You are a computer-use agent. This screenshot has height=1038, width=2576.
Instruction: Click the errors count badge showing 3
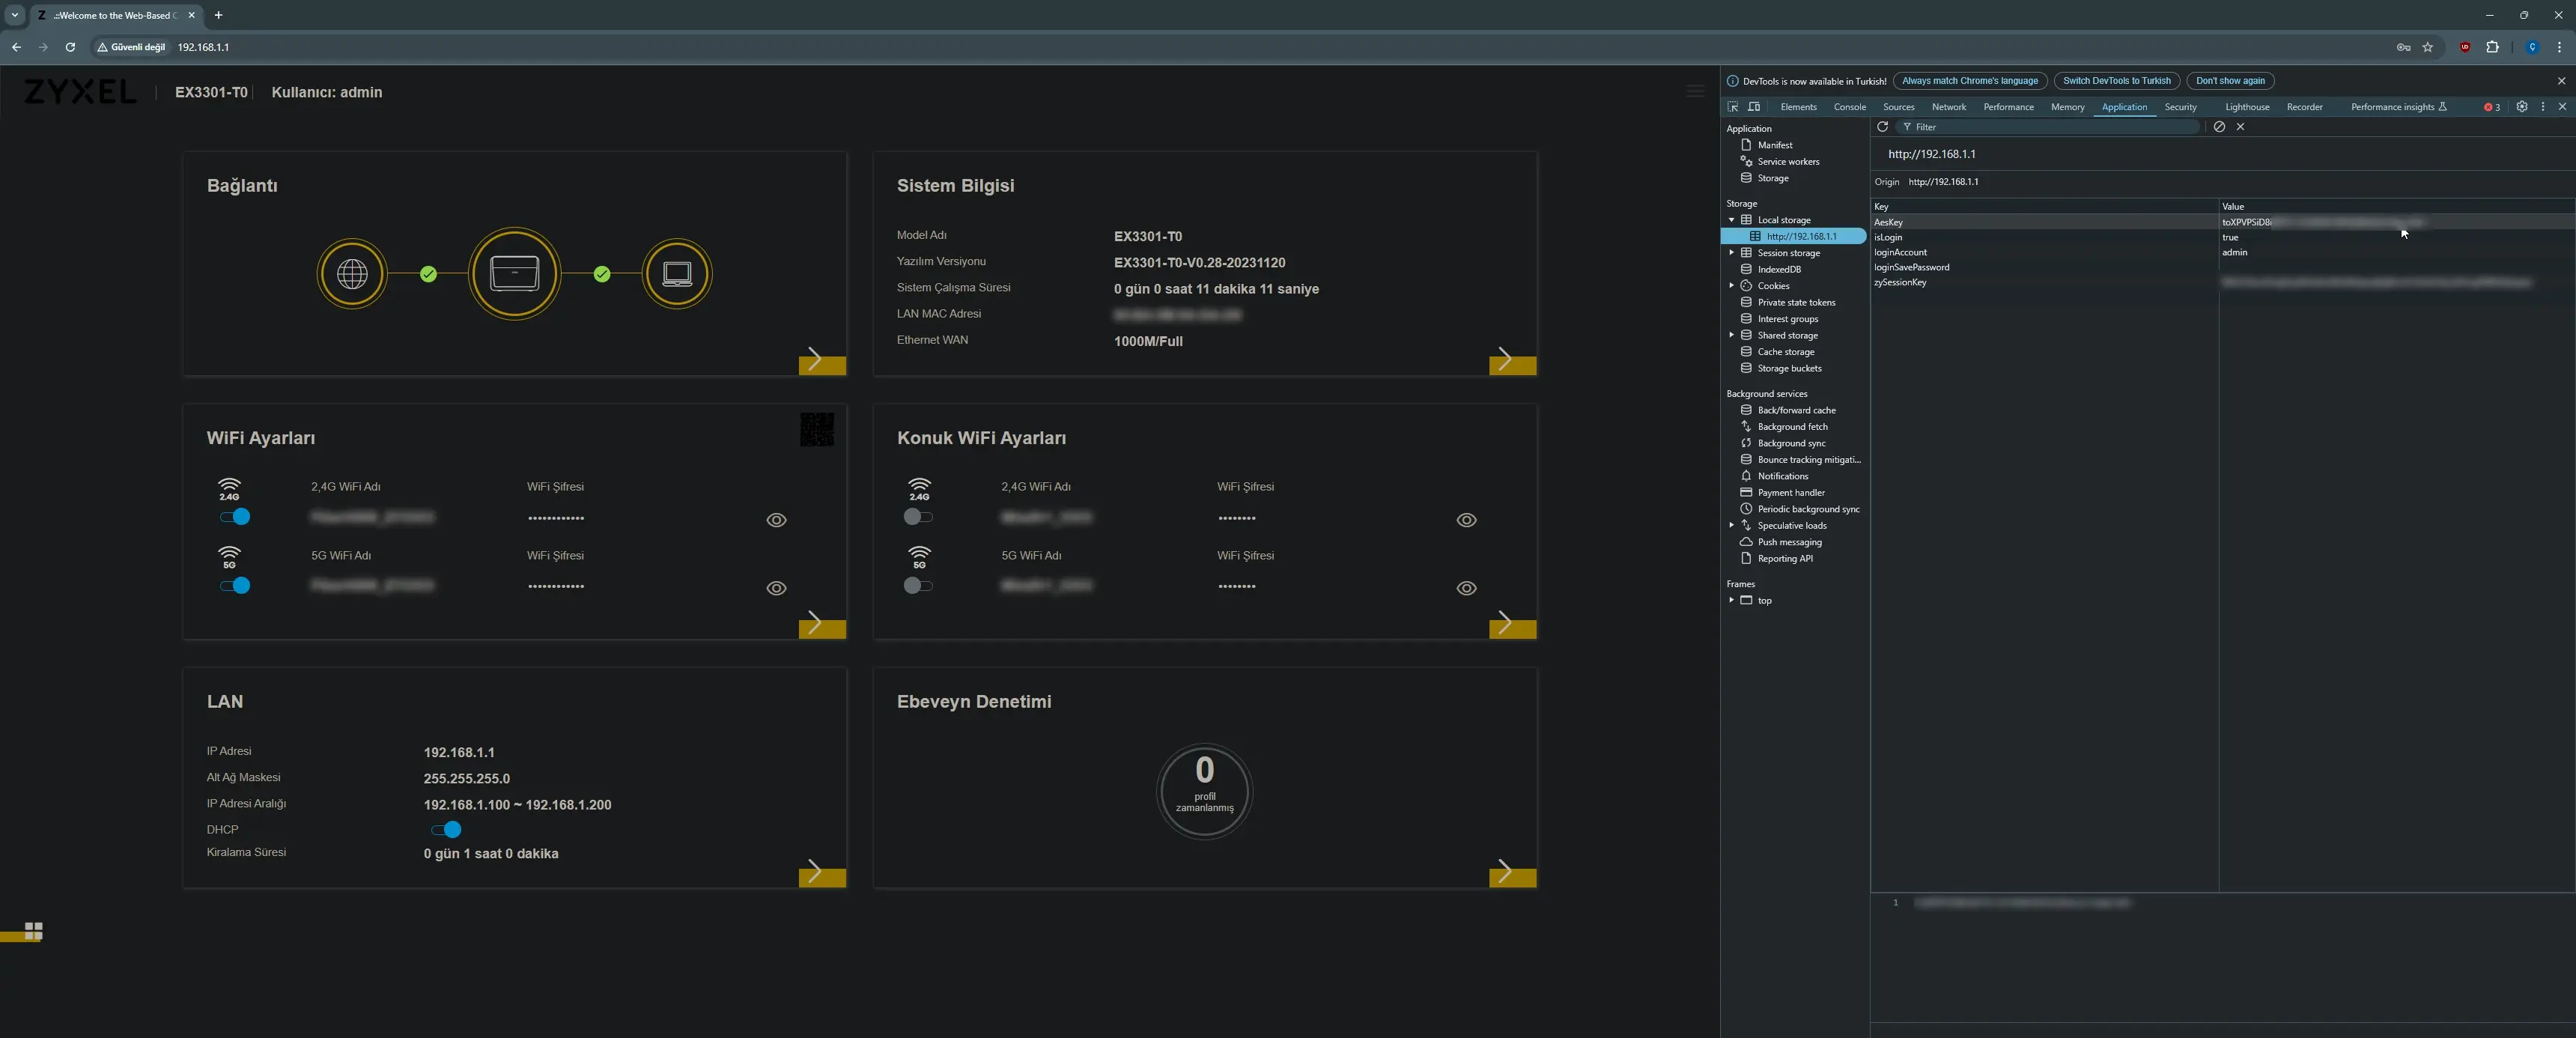point(2492,107)
